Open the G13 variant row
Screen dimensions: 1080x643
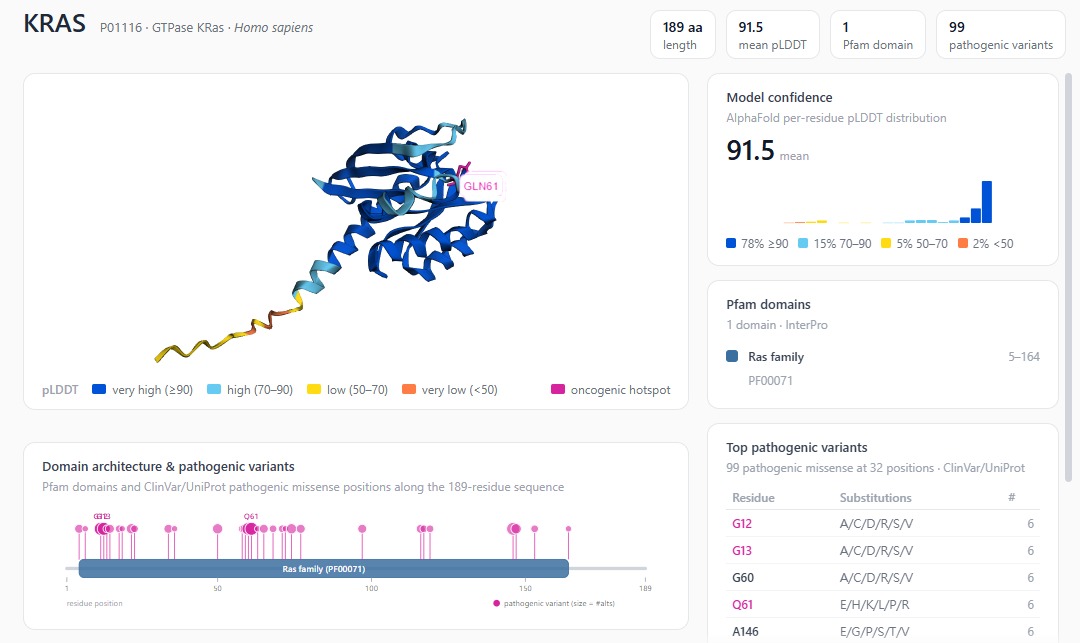(883, 551)
